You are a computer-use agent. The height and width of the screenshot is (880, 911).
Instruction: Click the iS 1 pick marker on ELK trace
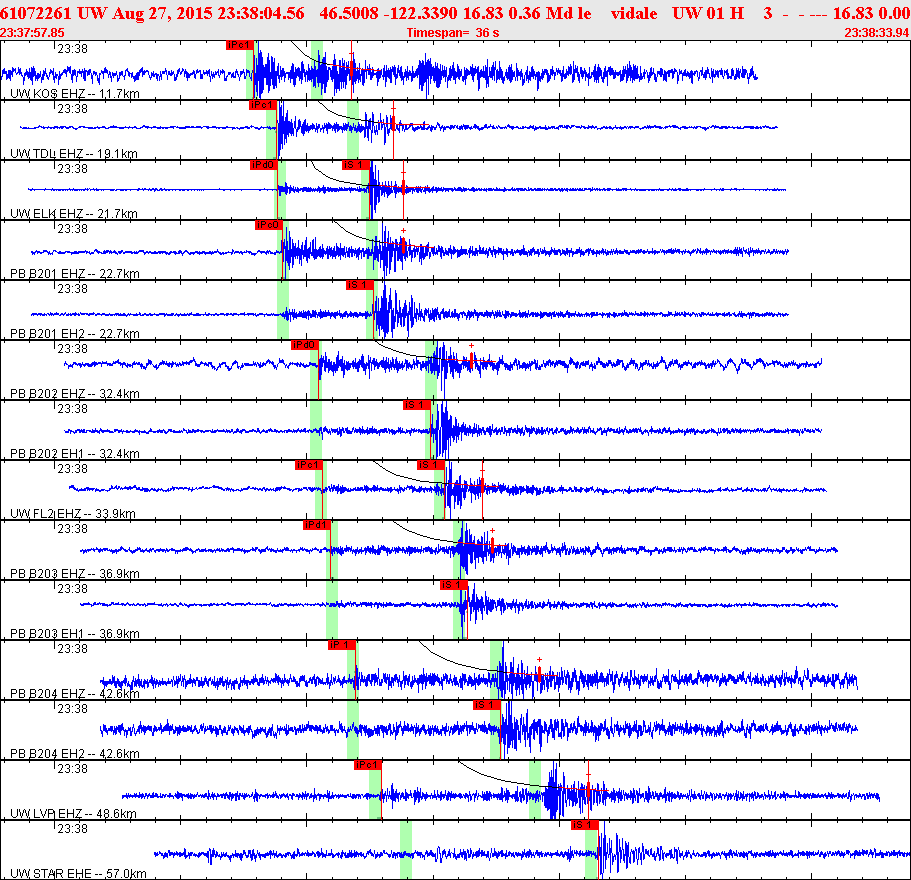pyautogui.click(x=356, y=165)
